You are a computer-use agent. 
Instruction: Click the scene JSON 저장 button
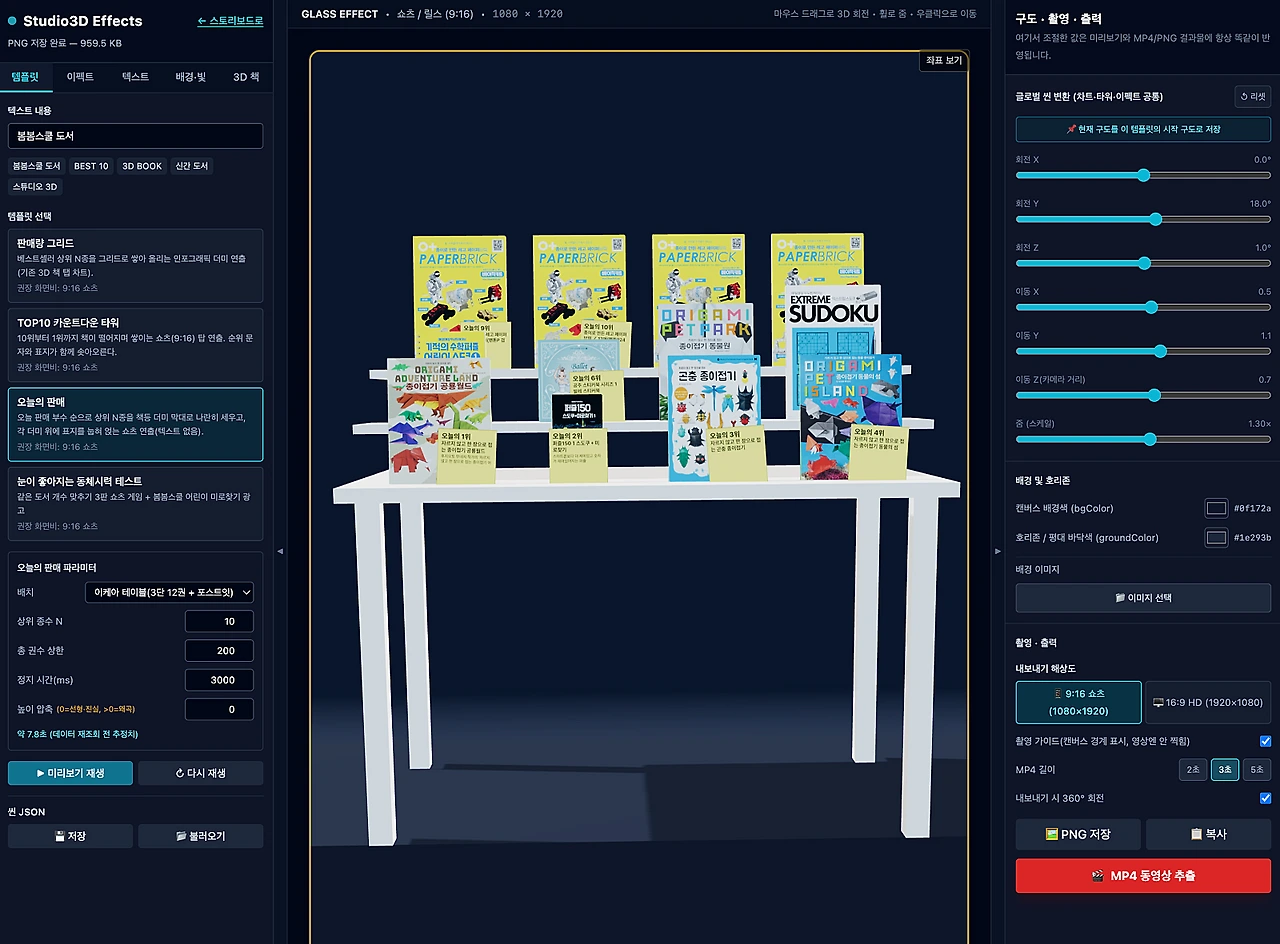(70, 836)
